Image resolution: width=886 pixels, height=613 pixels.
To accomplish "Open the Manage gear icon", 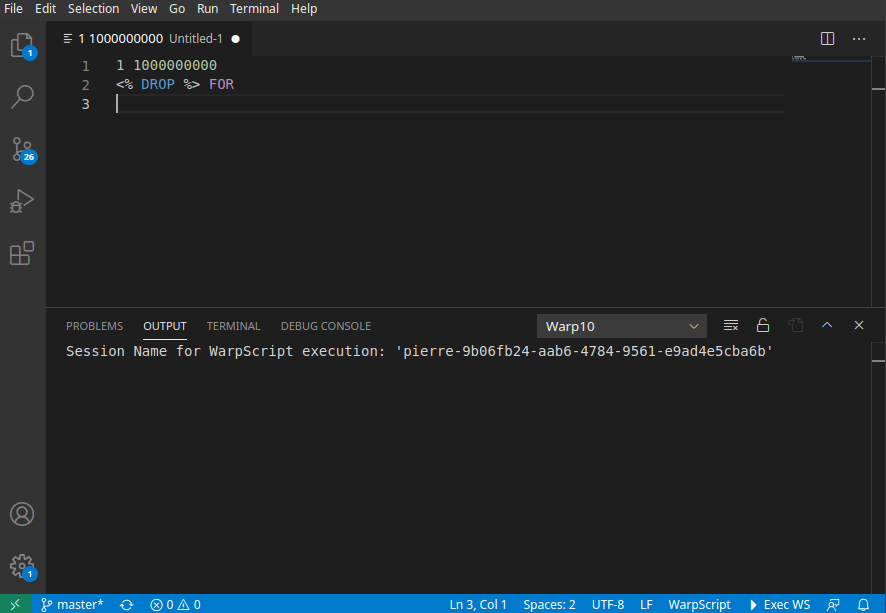I will coord(23,567).
